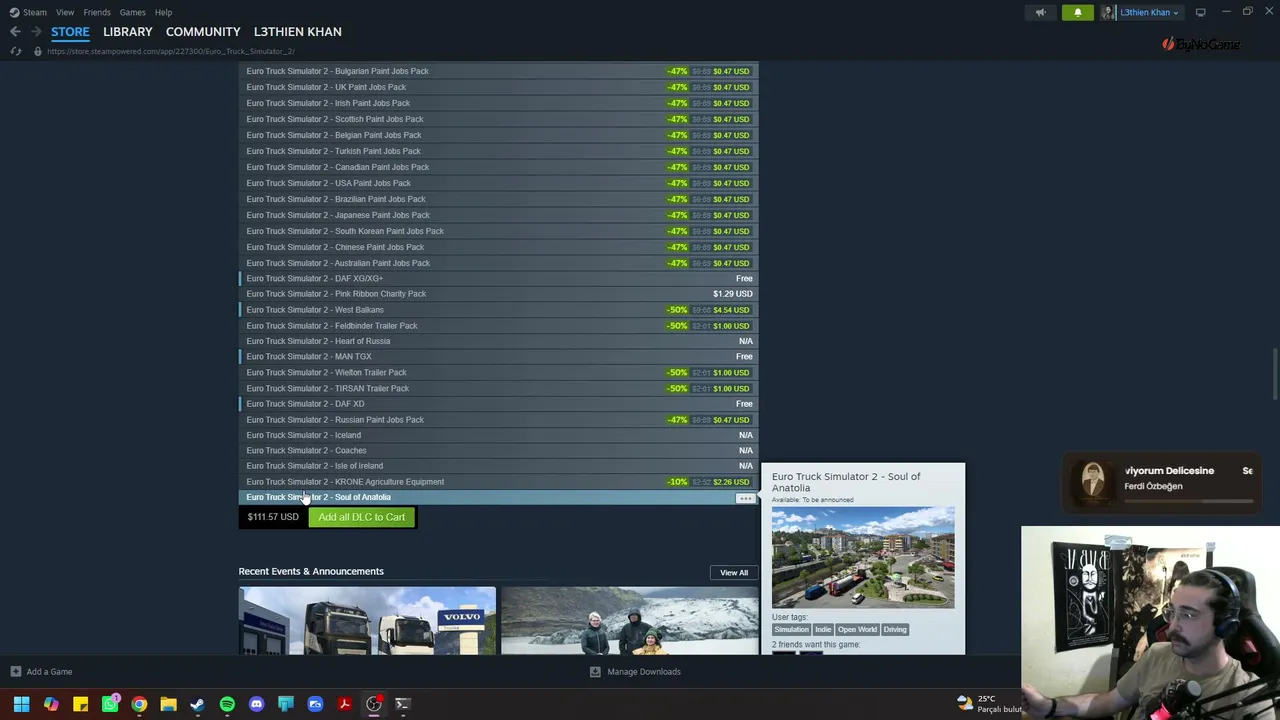Open the Windows Start menu
Screen dimensions: 1280x720
point(21,704)
